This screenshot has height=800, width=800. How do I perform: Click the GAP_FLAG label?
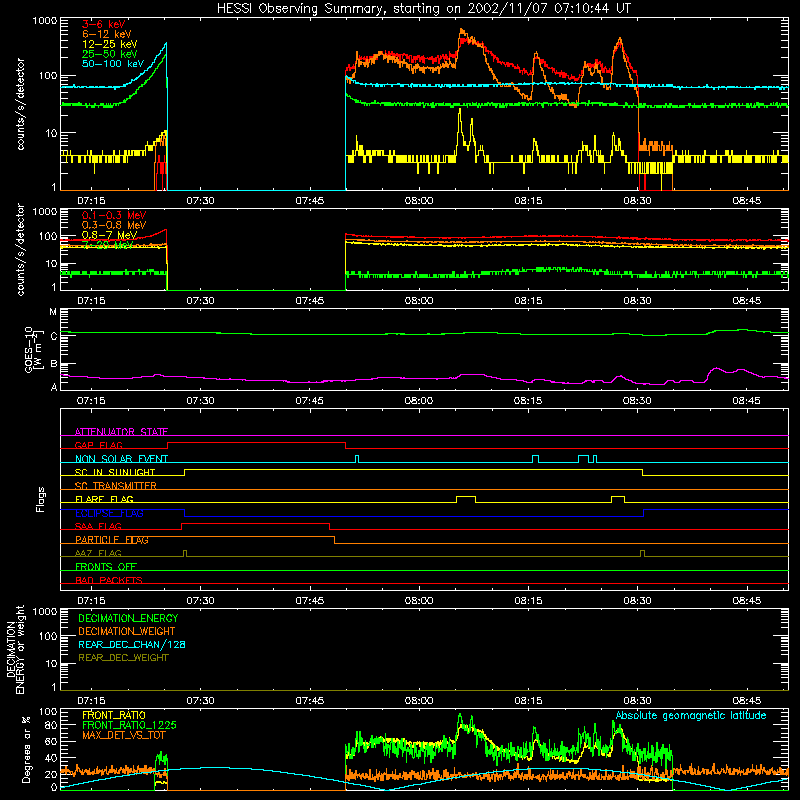point(98,445)
